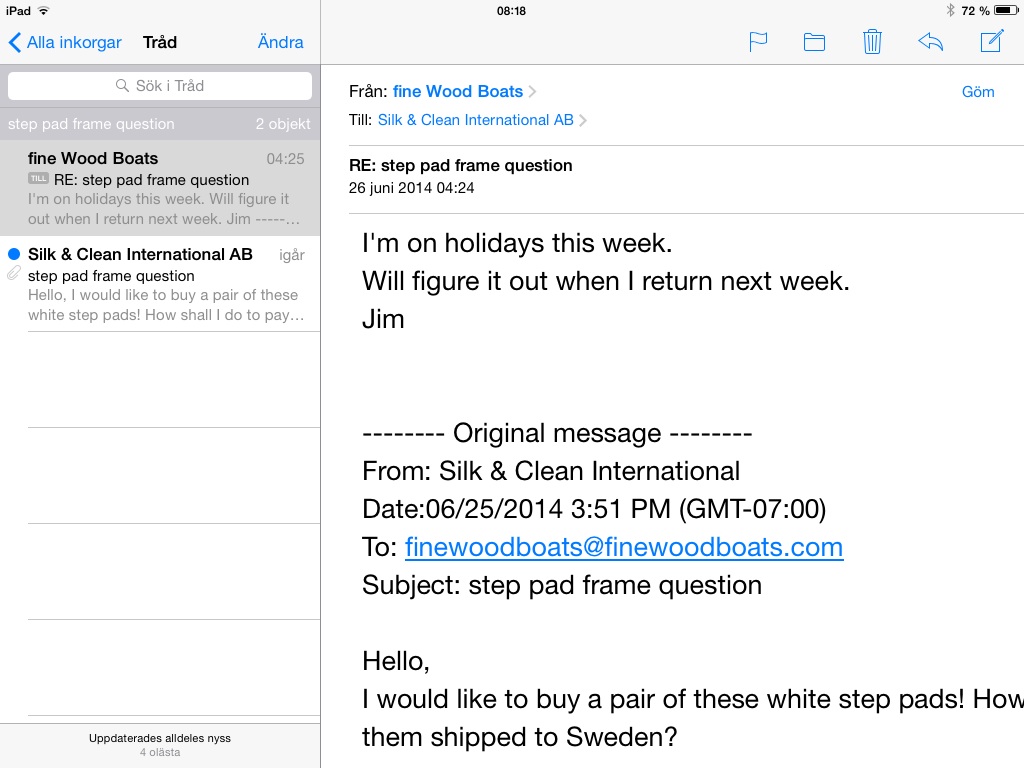Toggle unread blue dot on Silk & Clean message
Image resolution: width=1024 pixels, height=768 pixels.
tap(14, 254)
